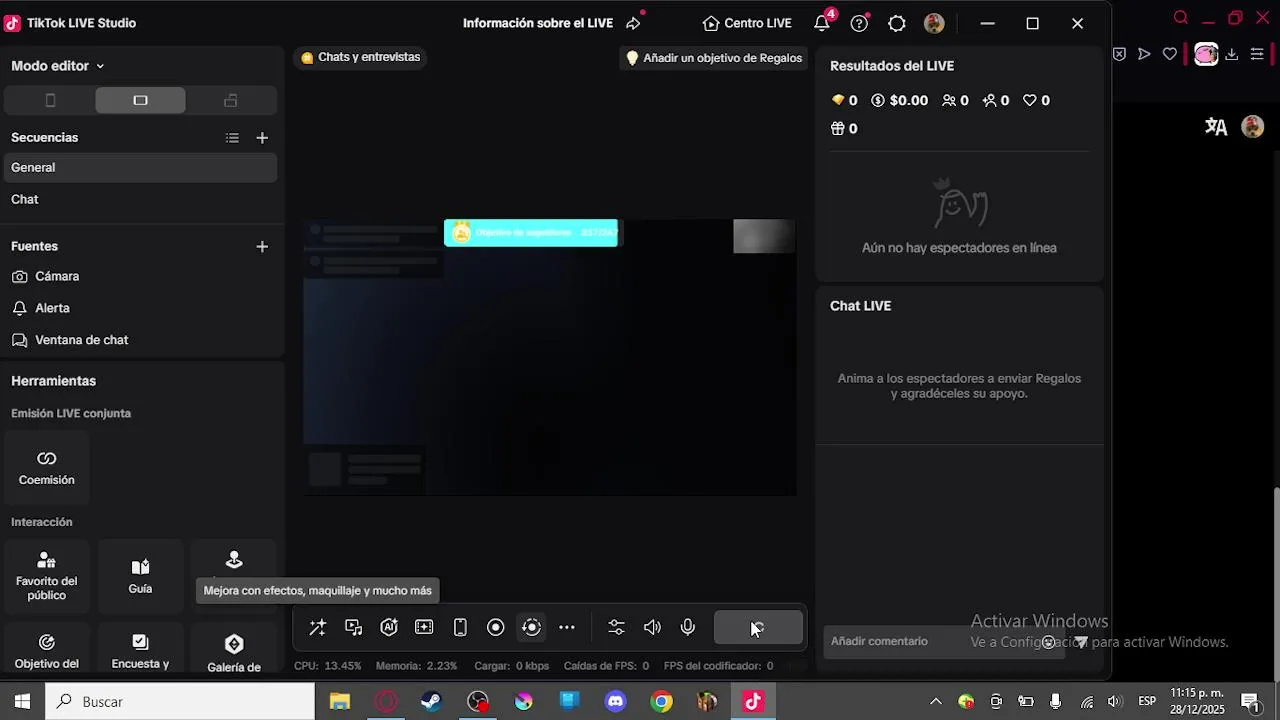Open more options three dots in toolbar
Image resolution: width=1280 pixels, height=720 pixels.
click(567, 627)
